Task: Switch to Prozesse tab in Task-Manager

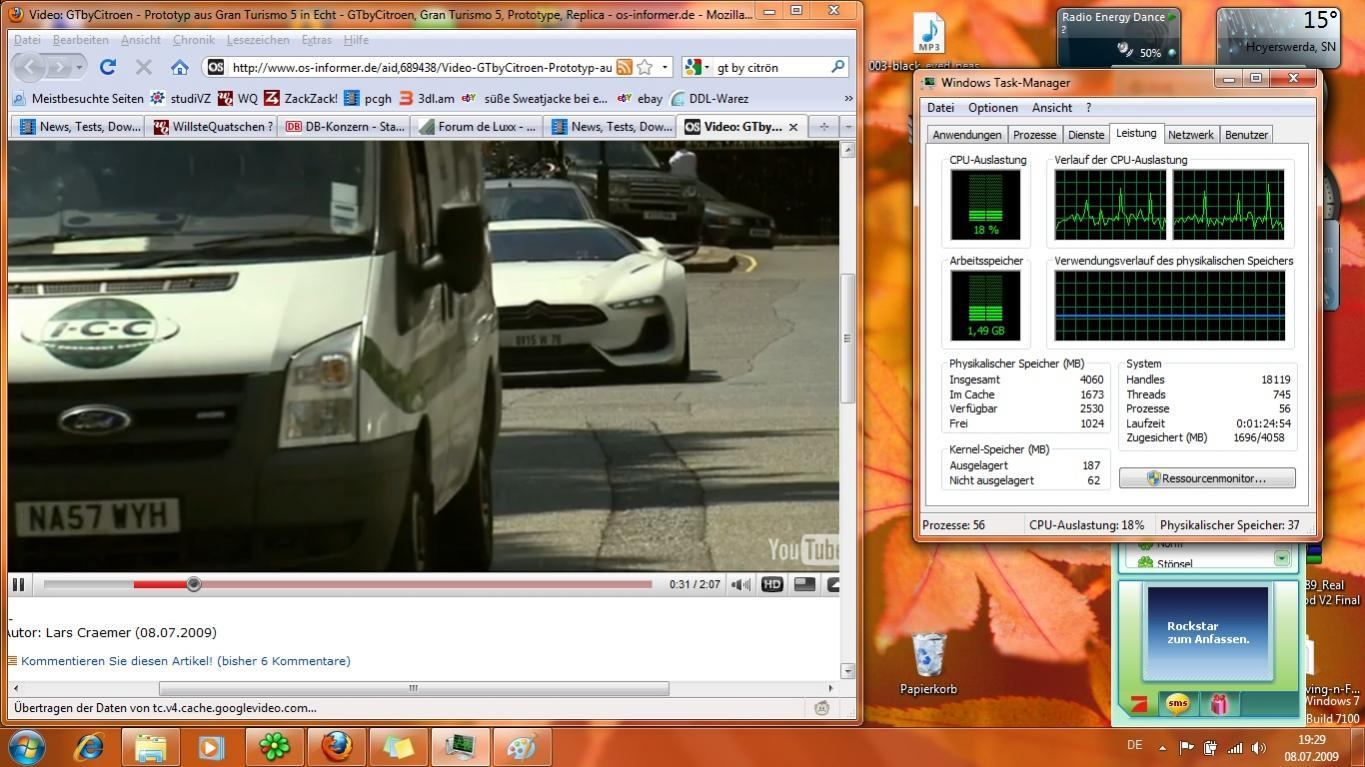Action: (x=1034, y=135)
